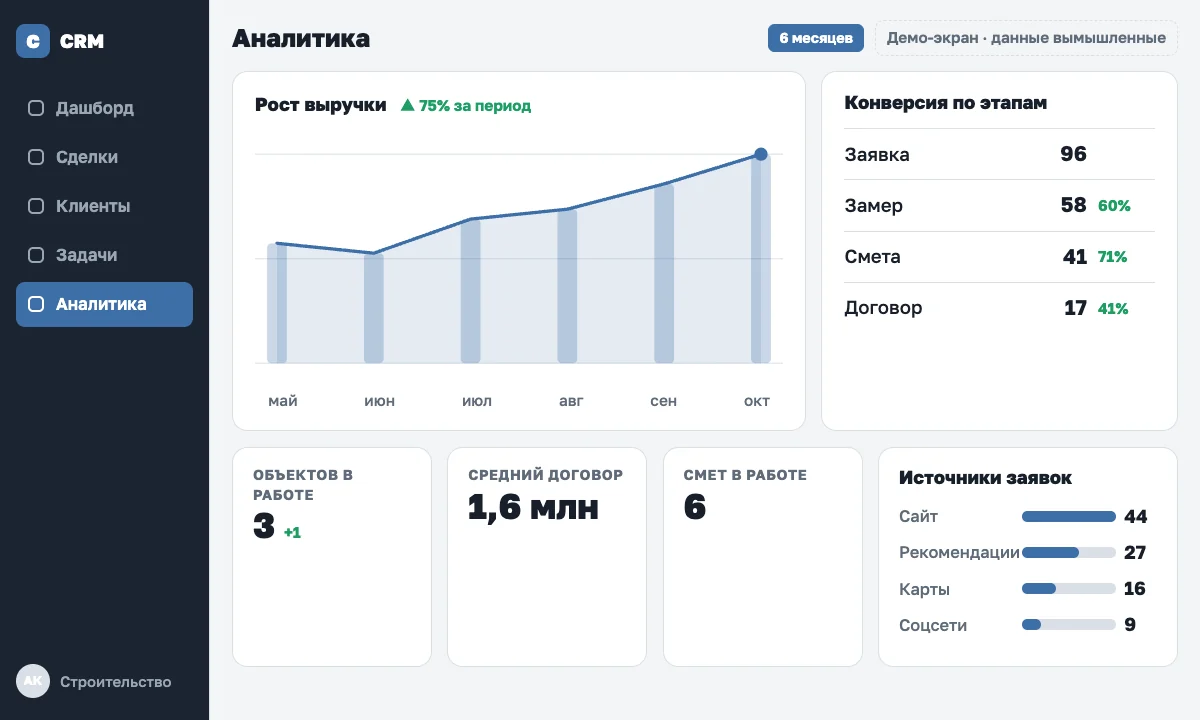This screenshot has width=1200, height=720.
Task: Click the 71% conversion value
Action: pyautogui.click(x=1112, y=257)
